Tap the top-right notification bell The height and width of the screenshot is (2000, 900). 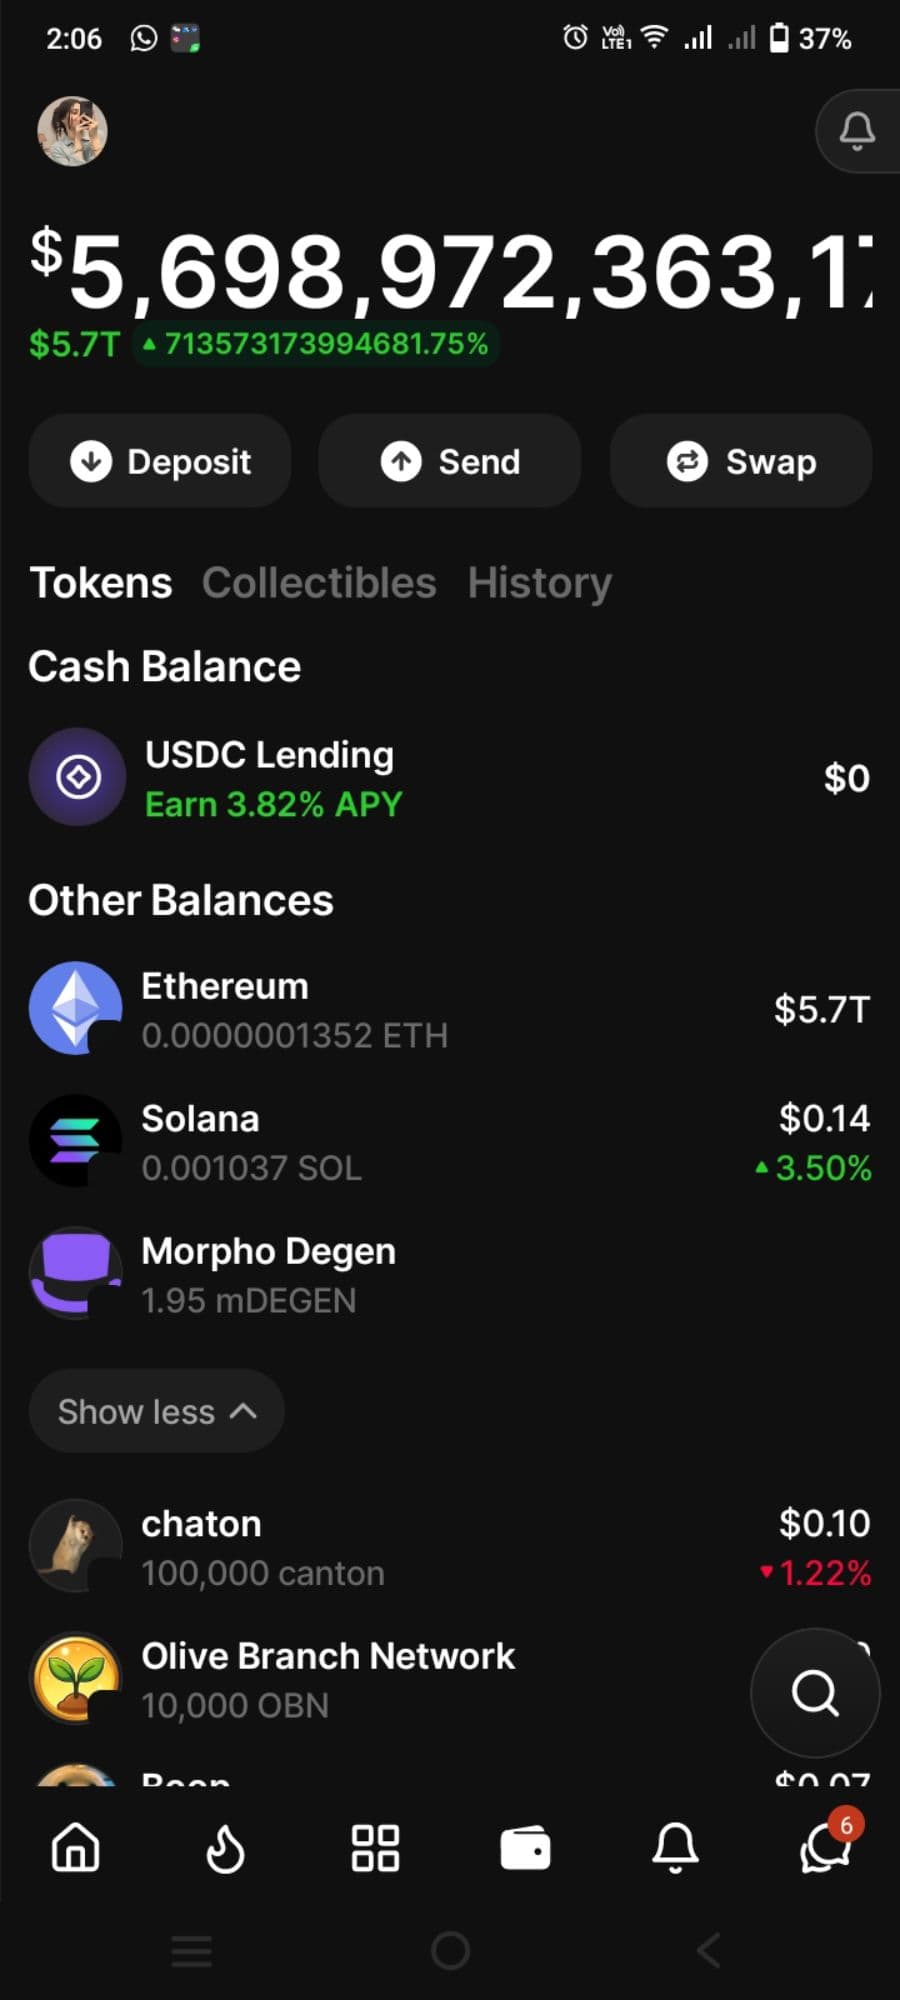click(856, 131)
